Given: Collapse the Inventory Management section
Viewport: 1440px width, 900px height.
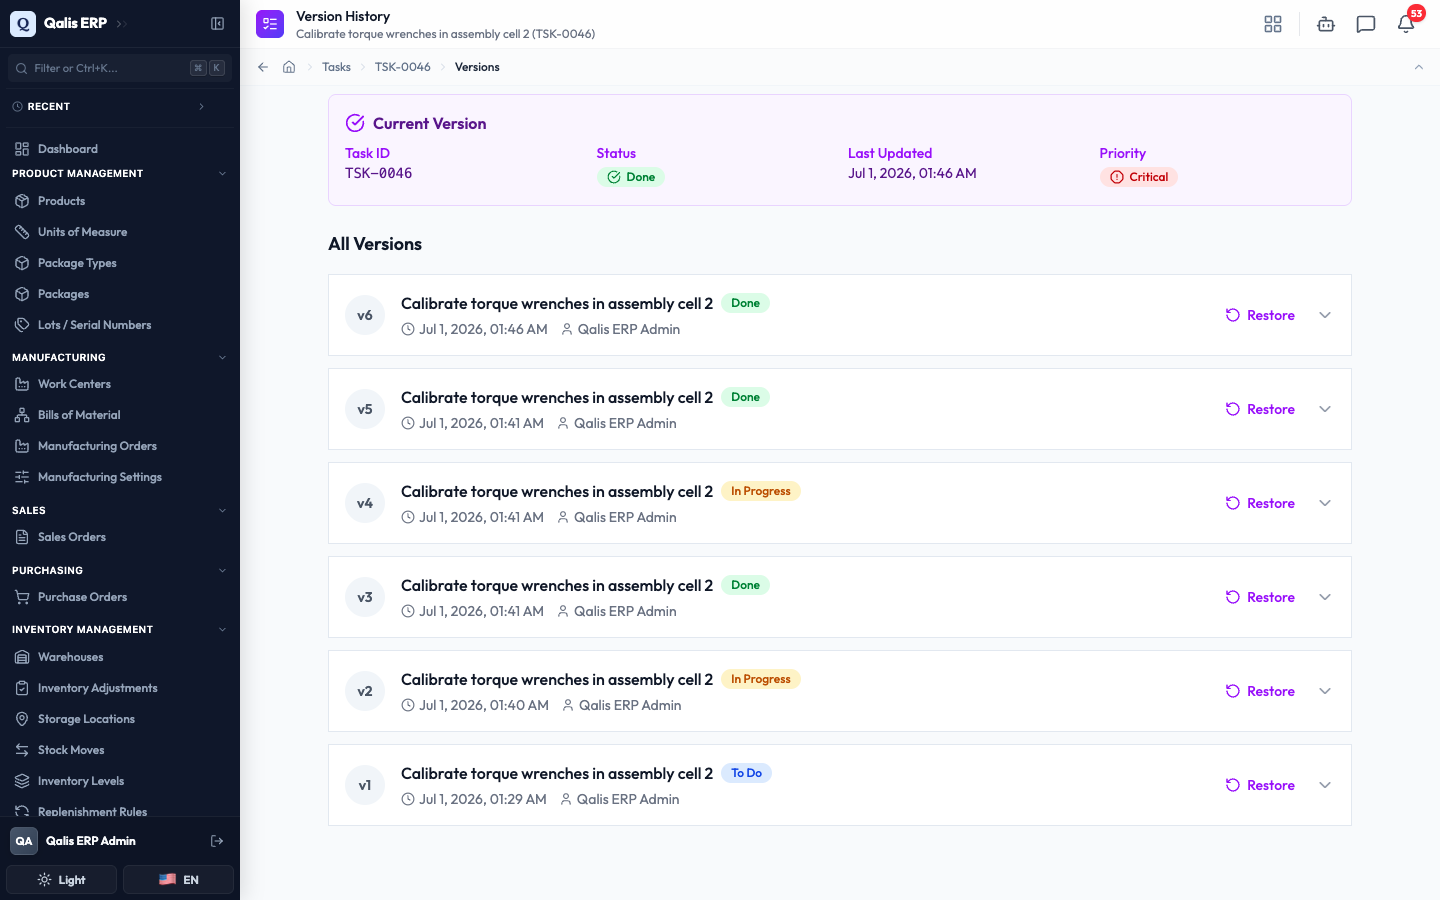Looking at the screenshot, I should coord(222,629).
